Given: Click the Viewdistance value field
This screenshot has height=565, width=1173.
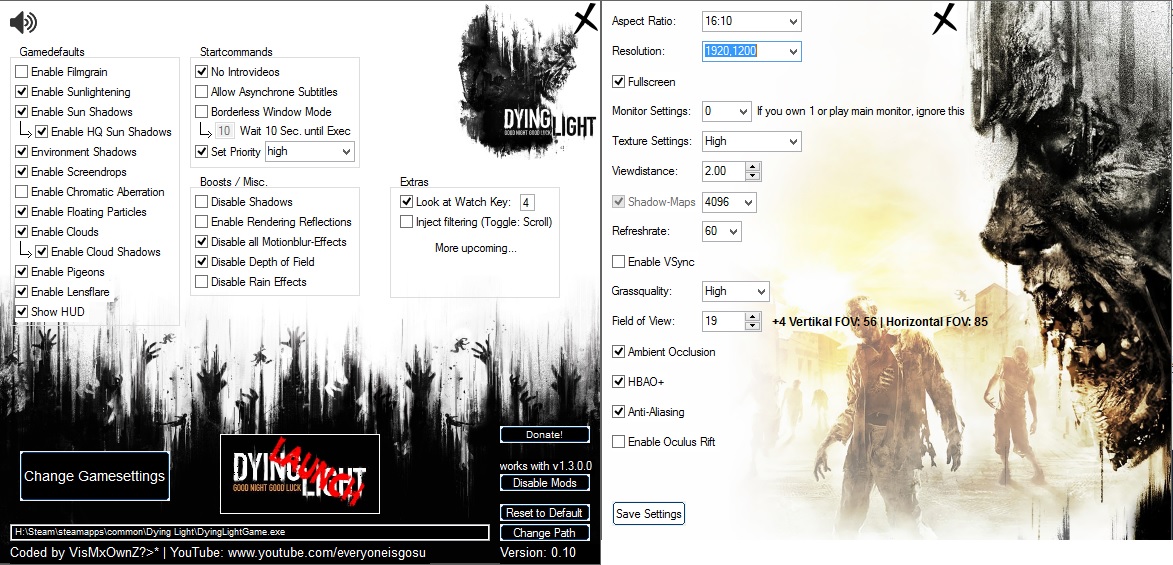Looking at the screenshot, I should 723,171.
